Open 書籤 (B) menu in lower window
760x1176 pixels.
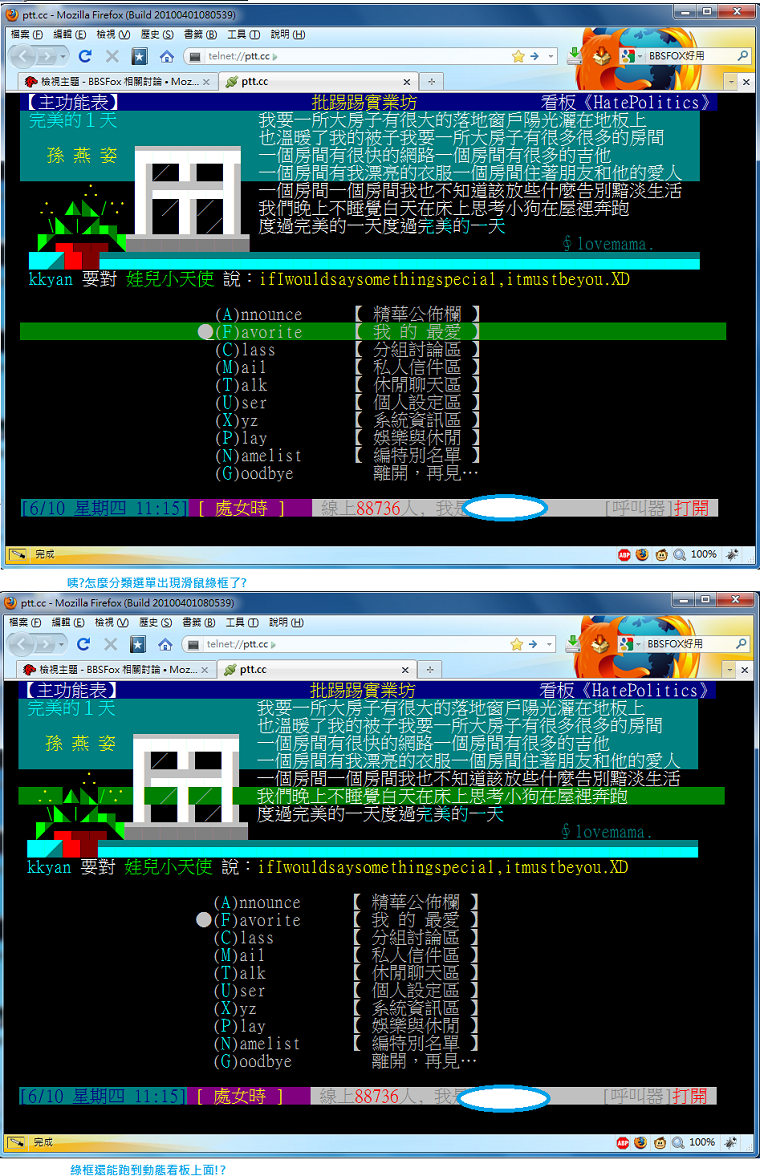click(199, 622)
